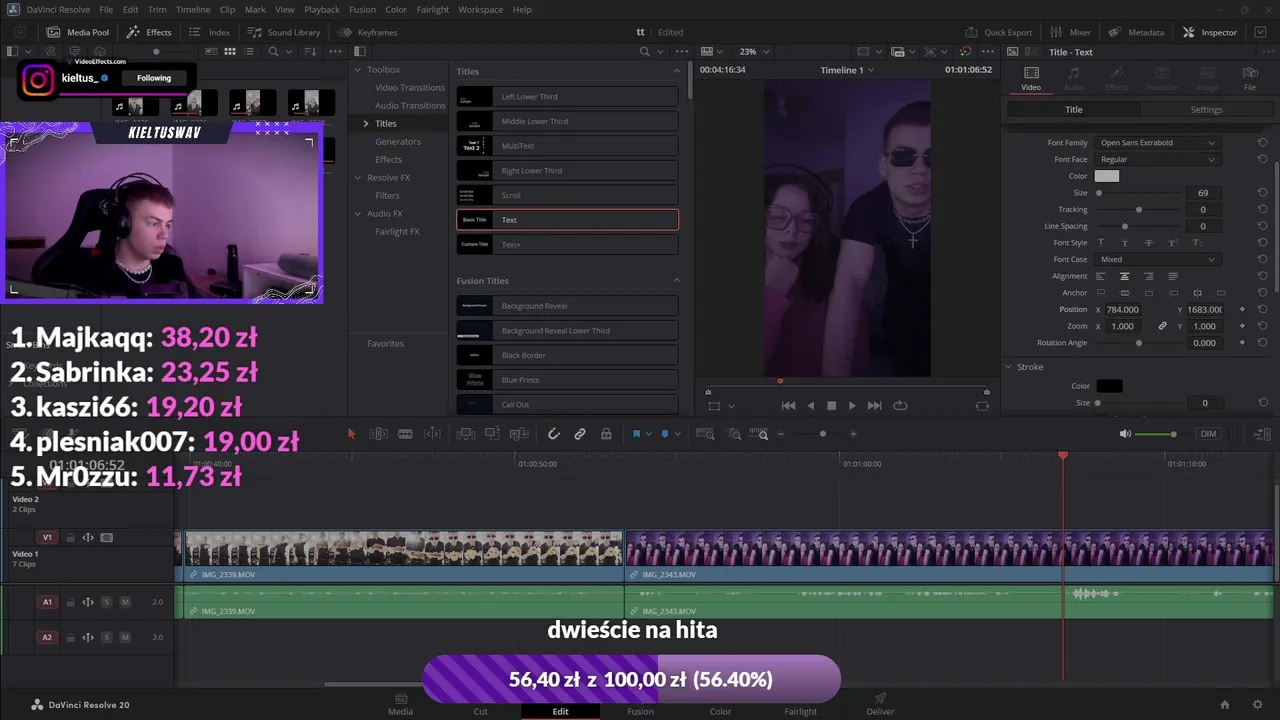Switch to the Color page tab
Viewport: 1280px width, 720px height.
pos(720,705)
